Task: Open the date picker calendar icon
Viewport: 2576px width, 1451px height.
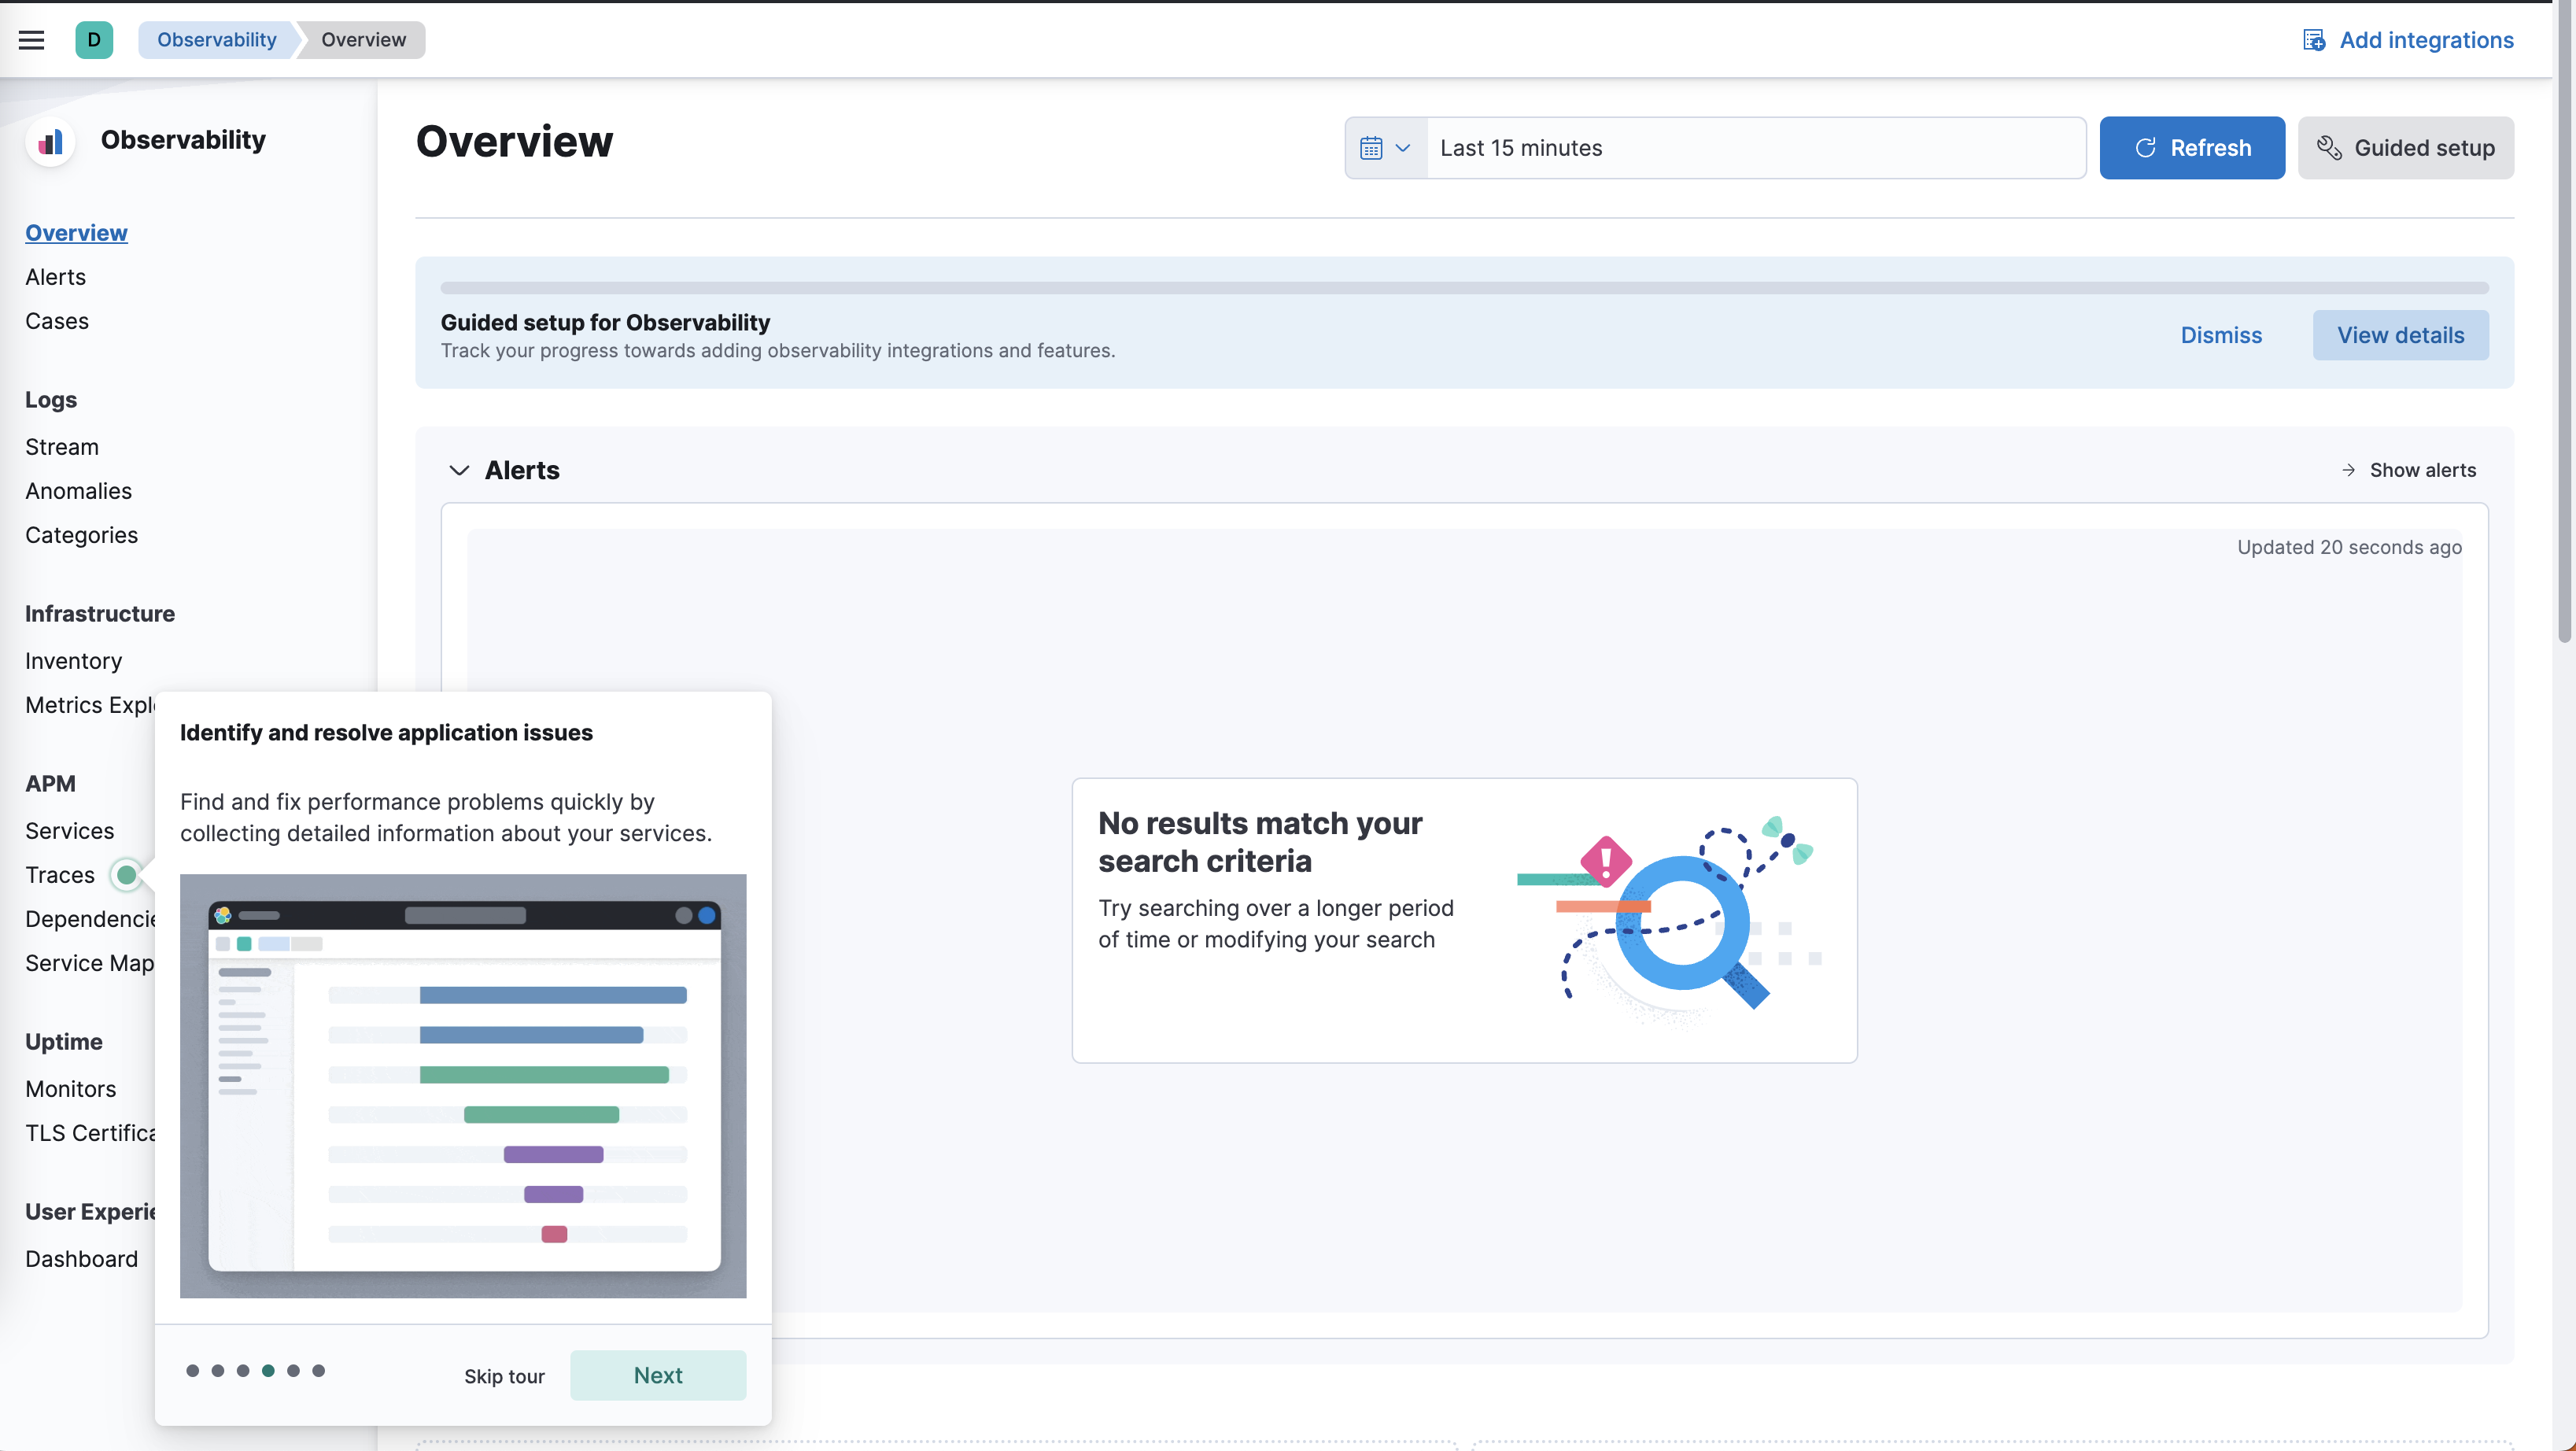Action: tap(1372, 147)
